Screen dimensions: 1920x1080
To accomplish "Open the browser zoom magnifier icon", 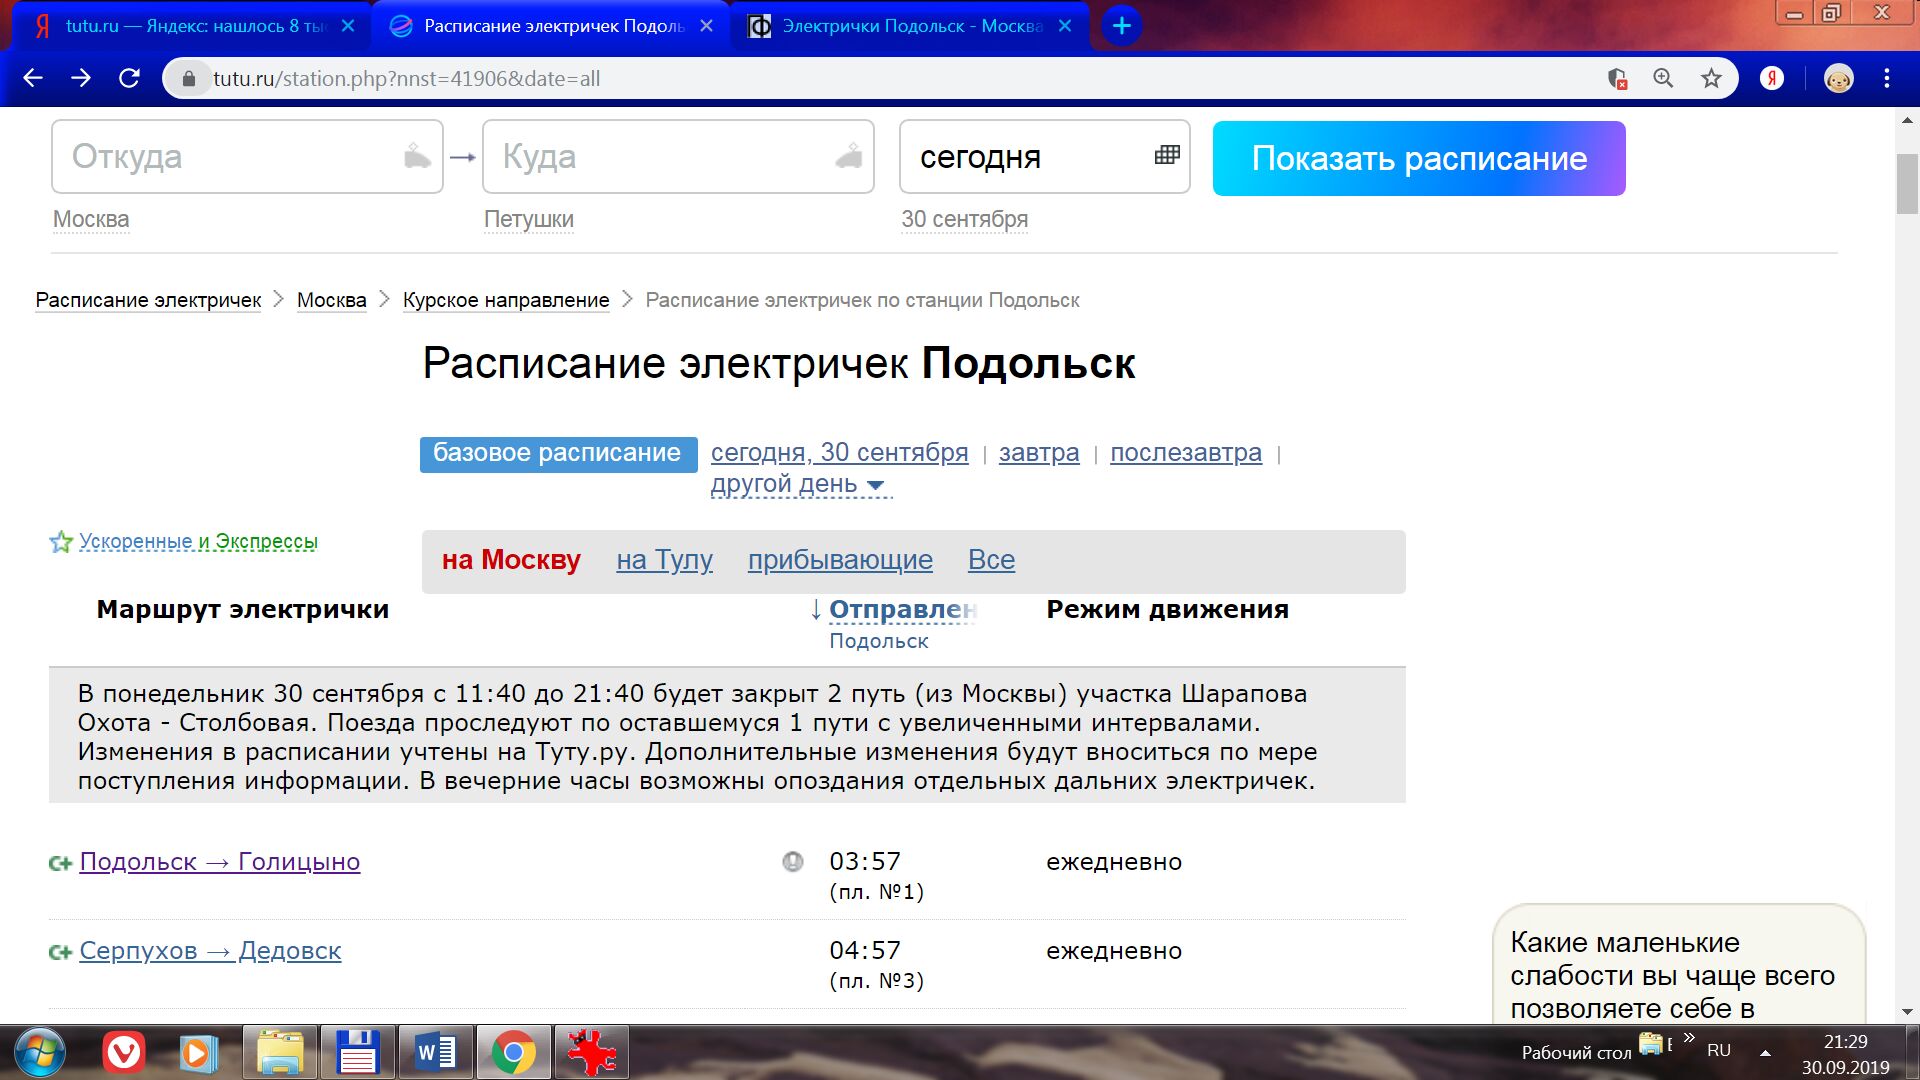I will pyautogui.click(x=1663, y=79).
